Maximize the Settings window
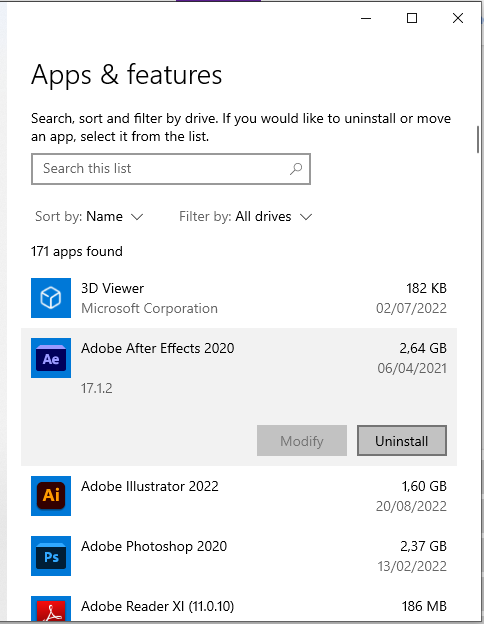 412,18
